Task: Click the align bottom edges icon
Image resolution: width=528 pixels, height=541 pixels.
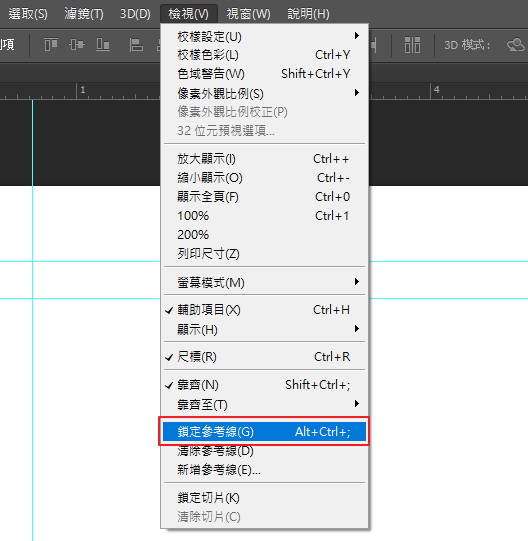Action: (103, 45)
